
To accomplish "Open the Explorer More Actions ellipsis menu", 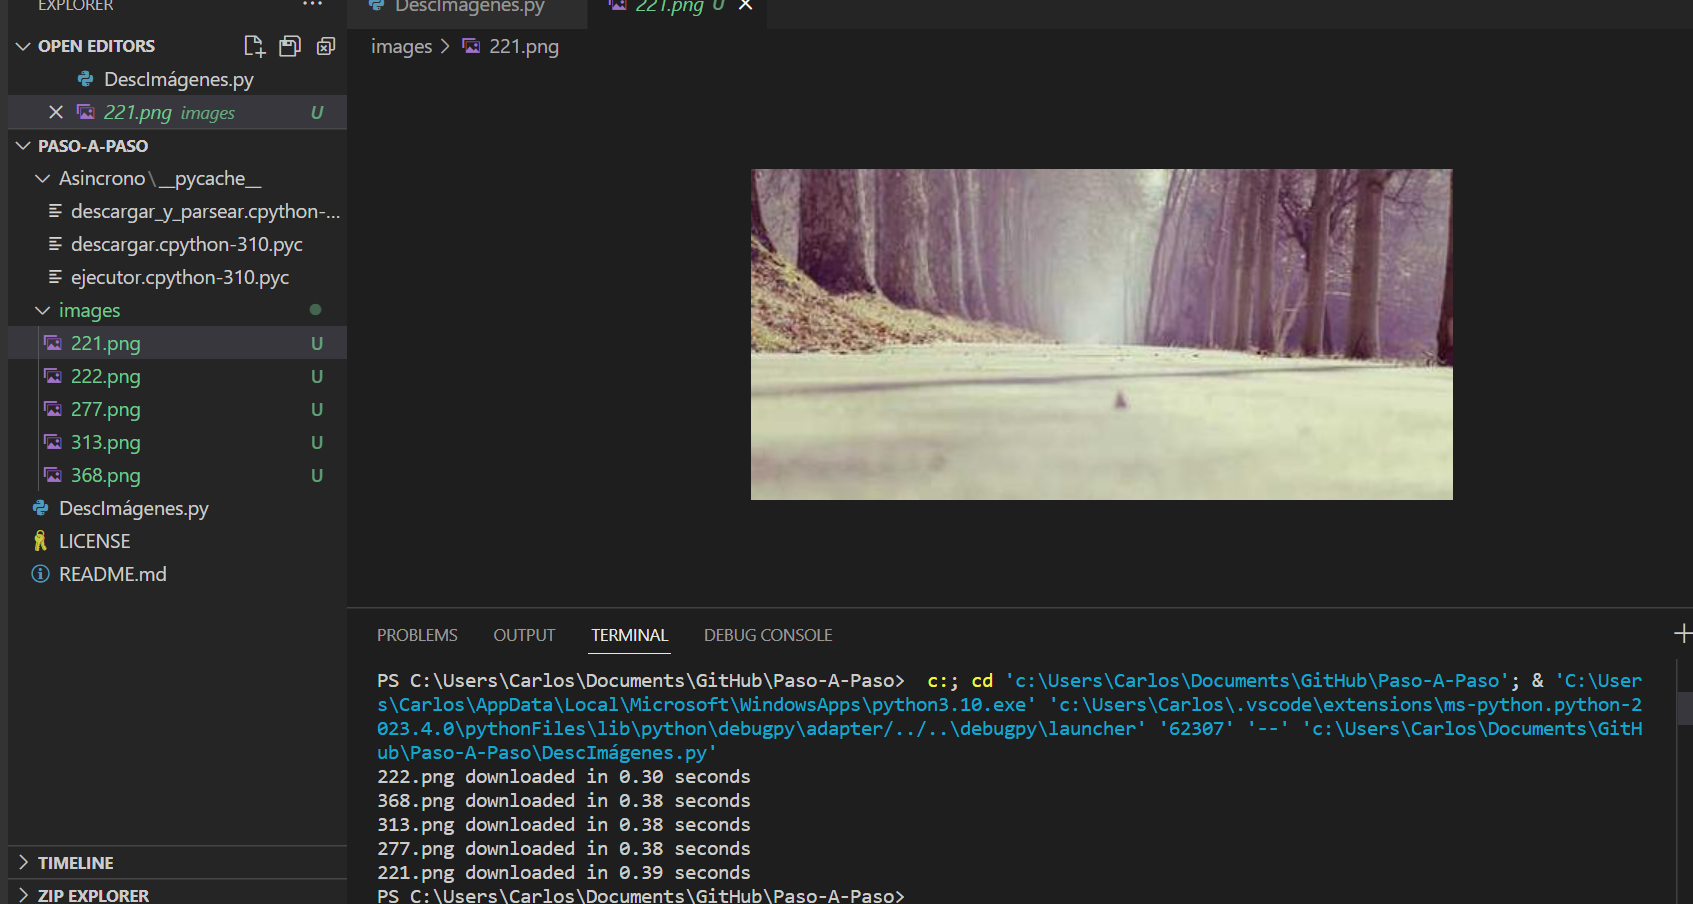I will click(312, 5).
